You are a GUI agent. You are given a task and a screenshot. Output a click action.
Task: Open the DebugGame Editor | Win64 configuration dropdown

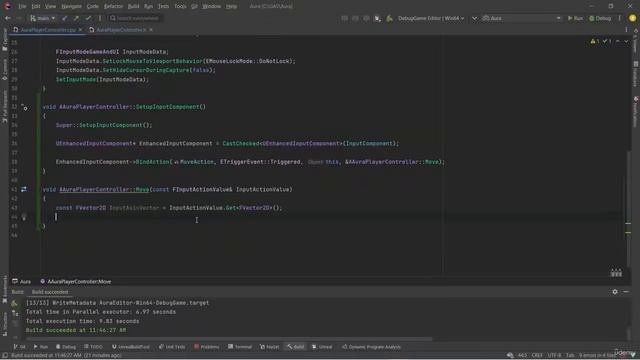tap(431, 18)
